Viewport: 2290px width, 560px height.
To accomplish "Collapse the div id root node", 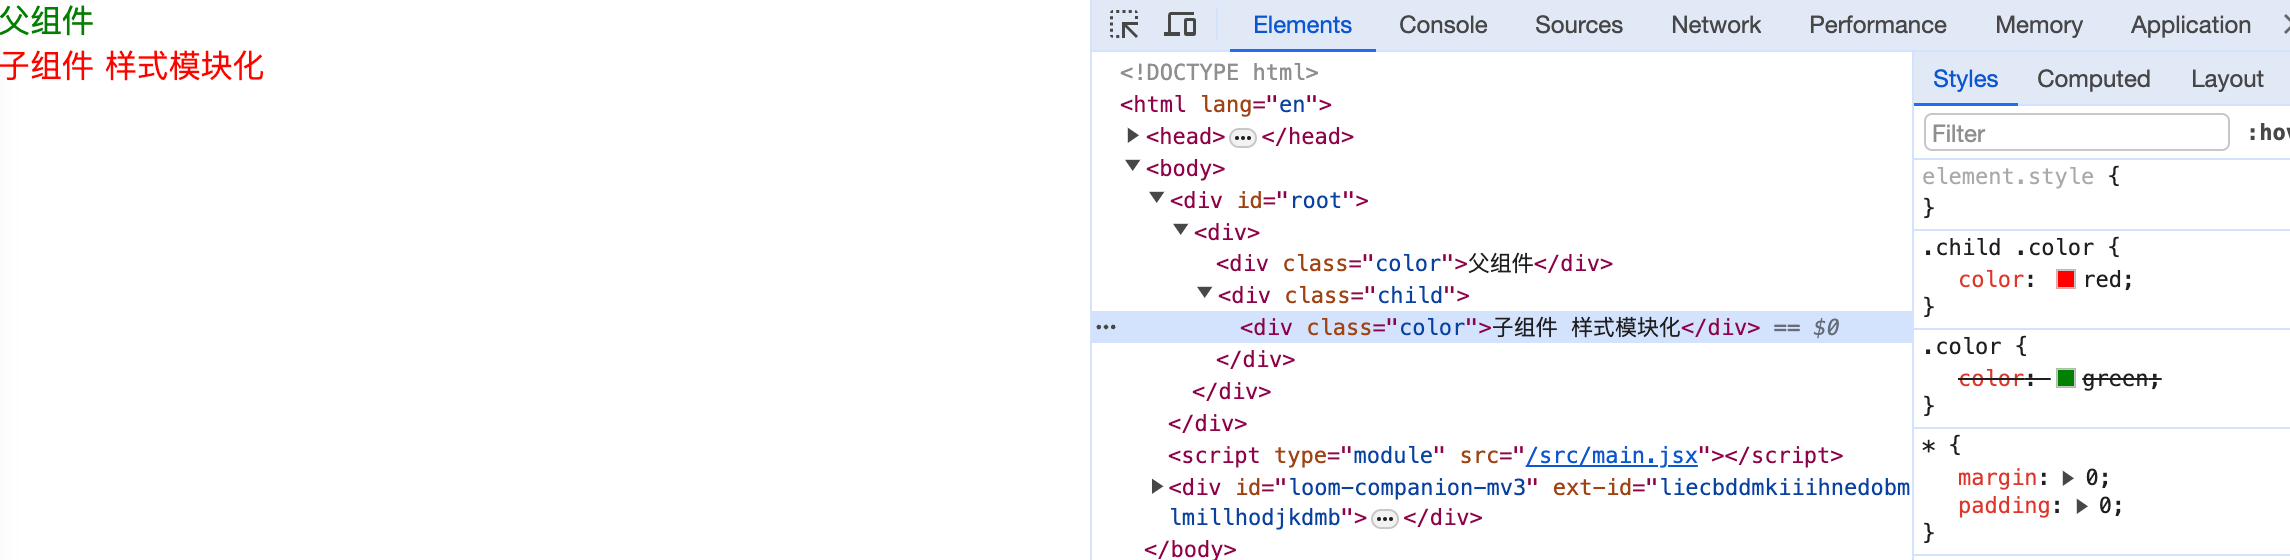I will (1157, 199).
